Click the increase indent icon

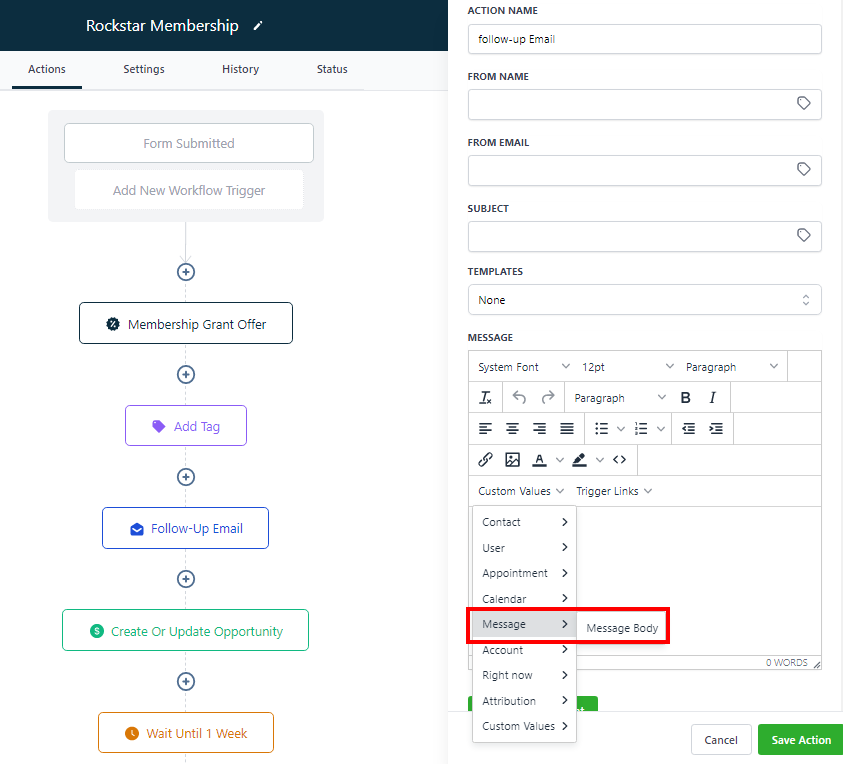click(x=716, y=429)
